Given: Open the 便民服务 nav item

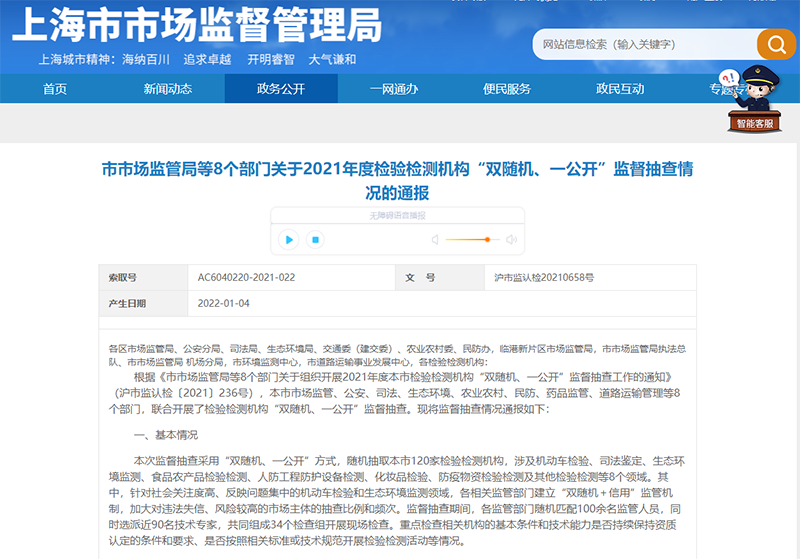Looking at the screenshot, I should (507, 89).
